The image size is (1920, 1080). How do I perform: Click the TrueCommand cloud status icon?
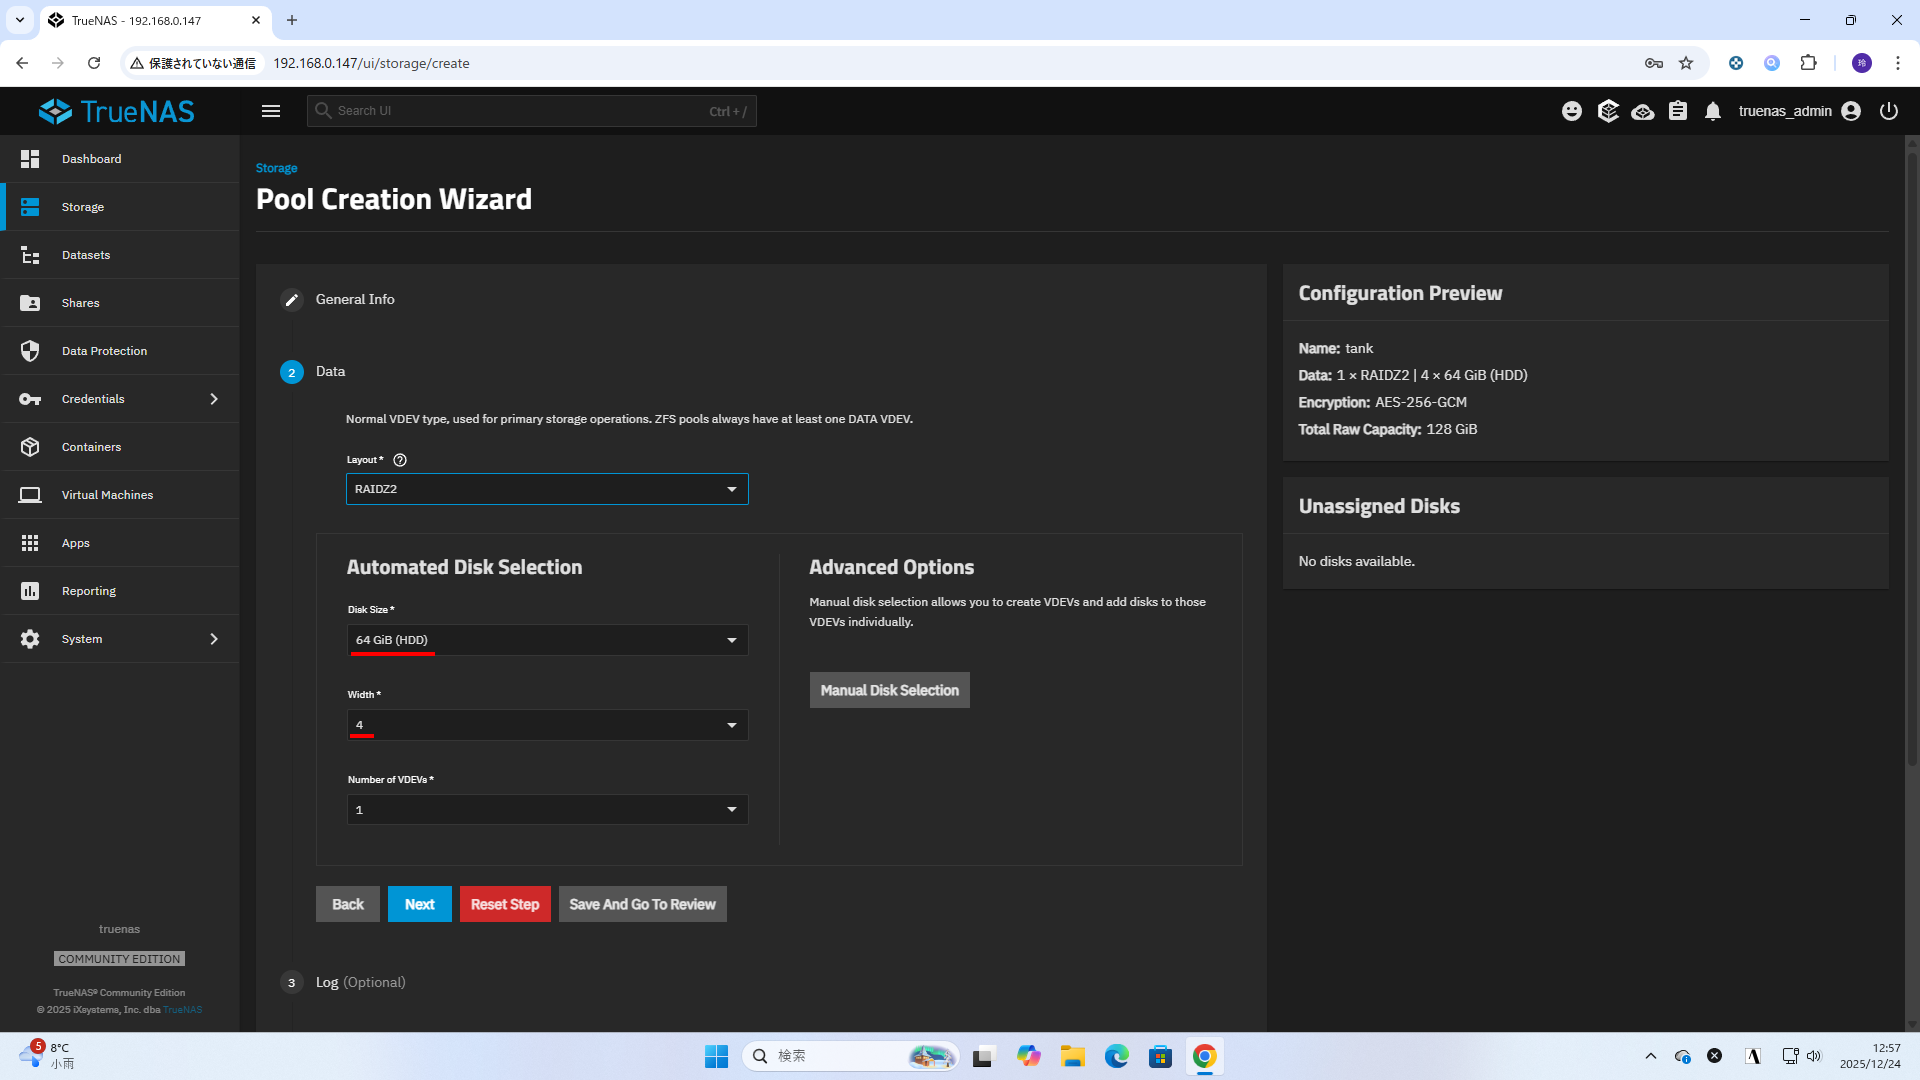(1642, 111)
